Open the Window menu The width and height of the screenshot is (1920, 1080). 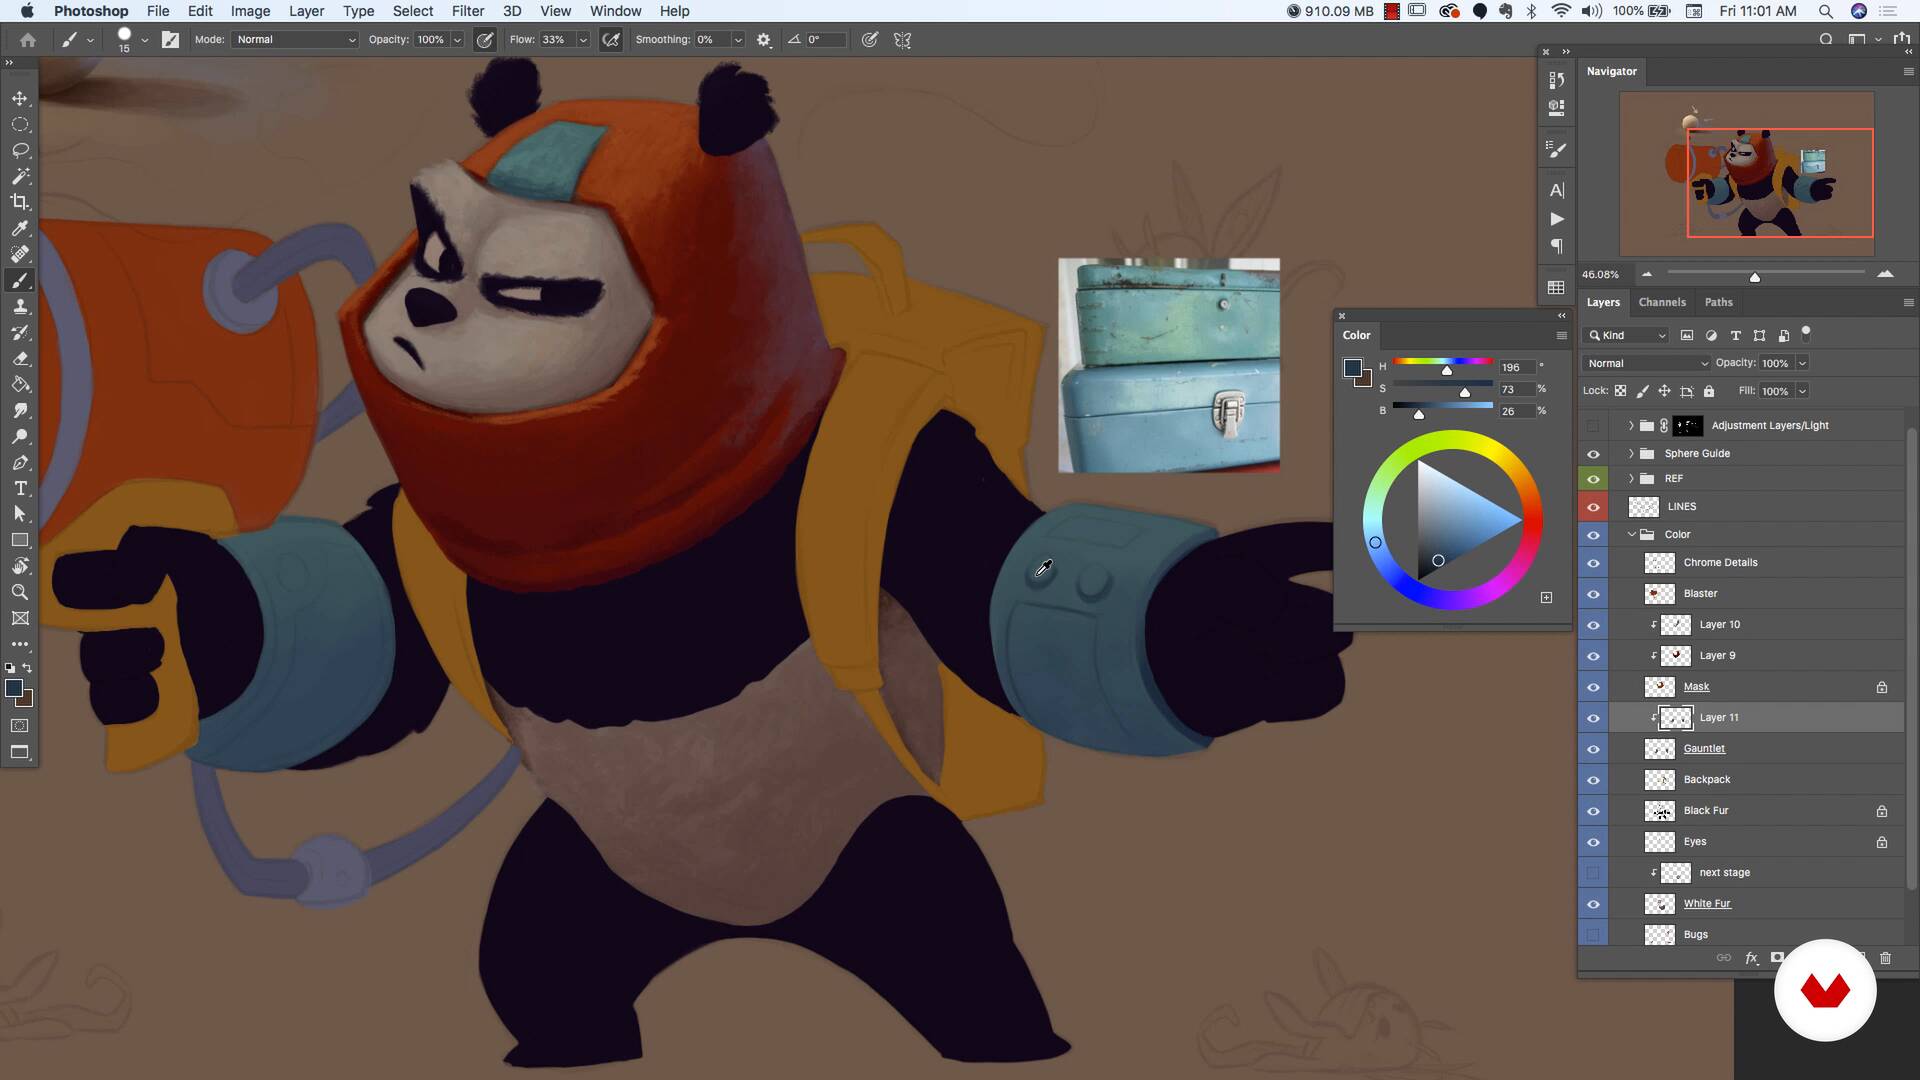tap(615, 11)
